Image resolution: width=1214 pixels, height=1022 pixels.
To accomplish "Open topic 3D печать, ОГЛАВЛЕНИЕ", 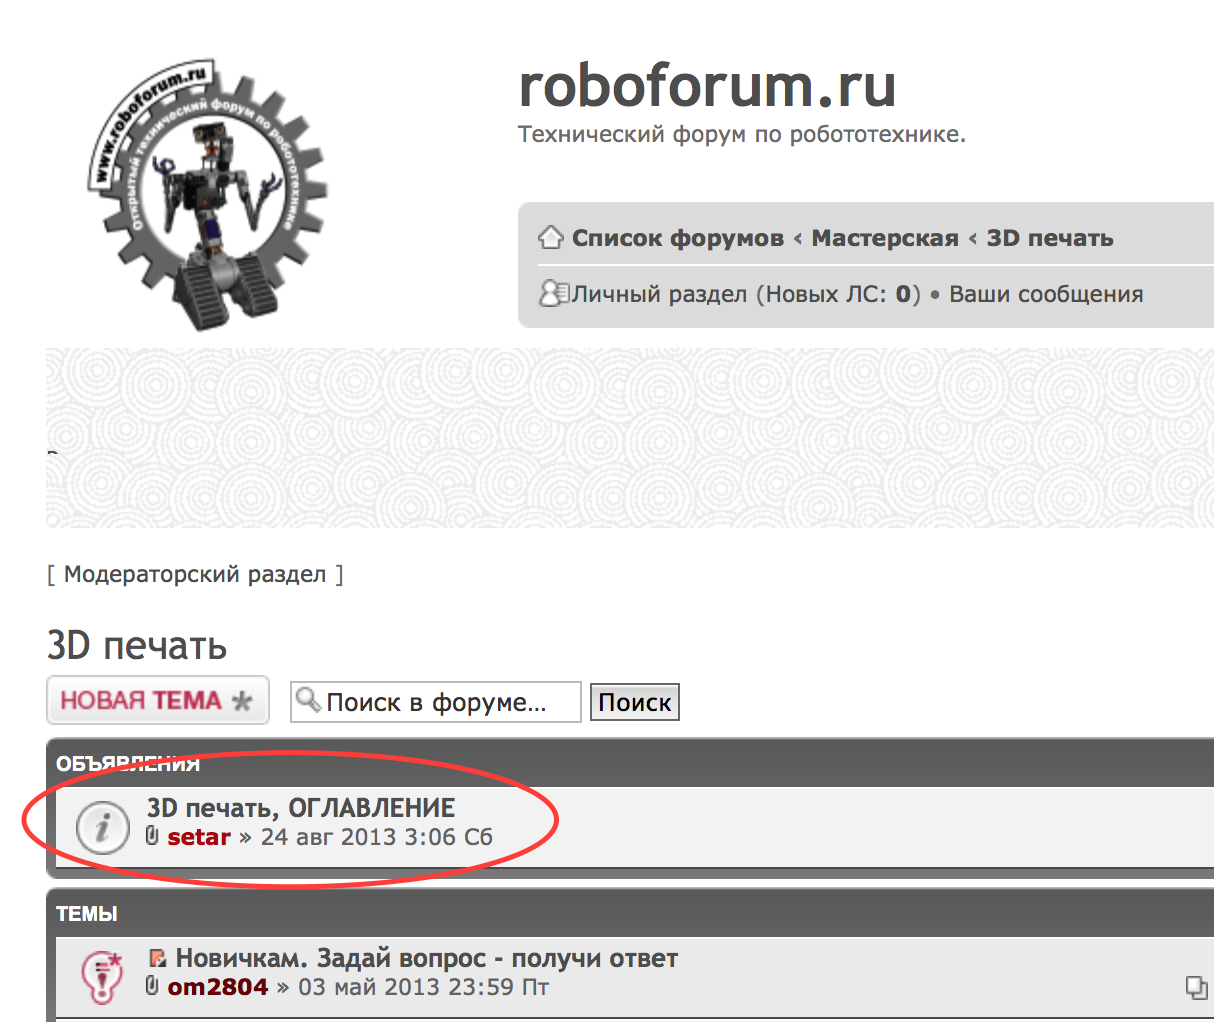I will click(x=301, y=808).
